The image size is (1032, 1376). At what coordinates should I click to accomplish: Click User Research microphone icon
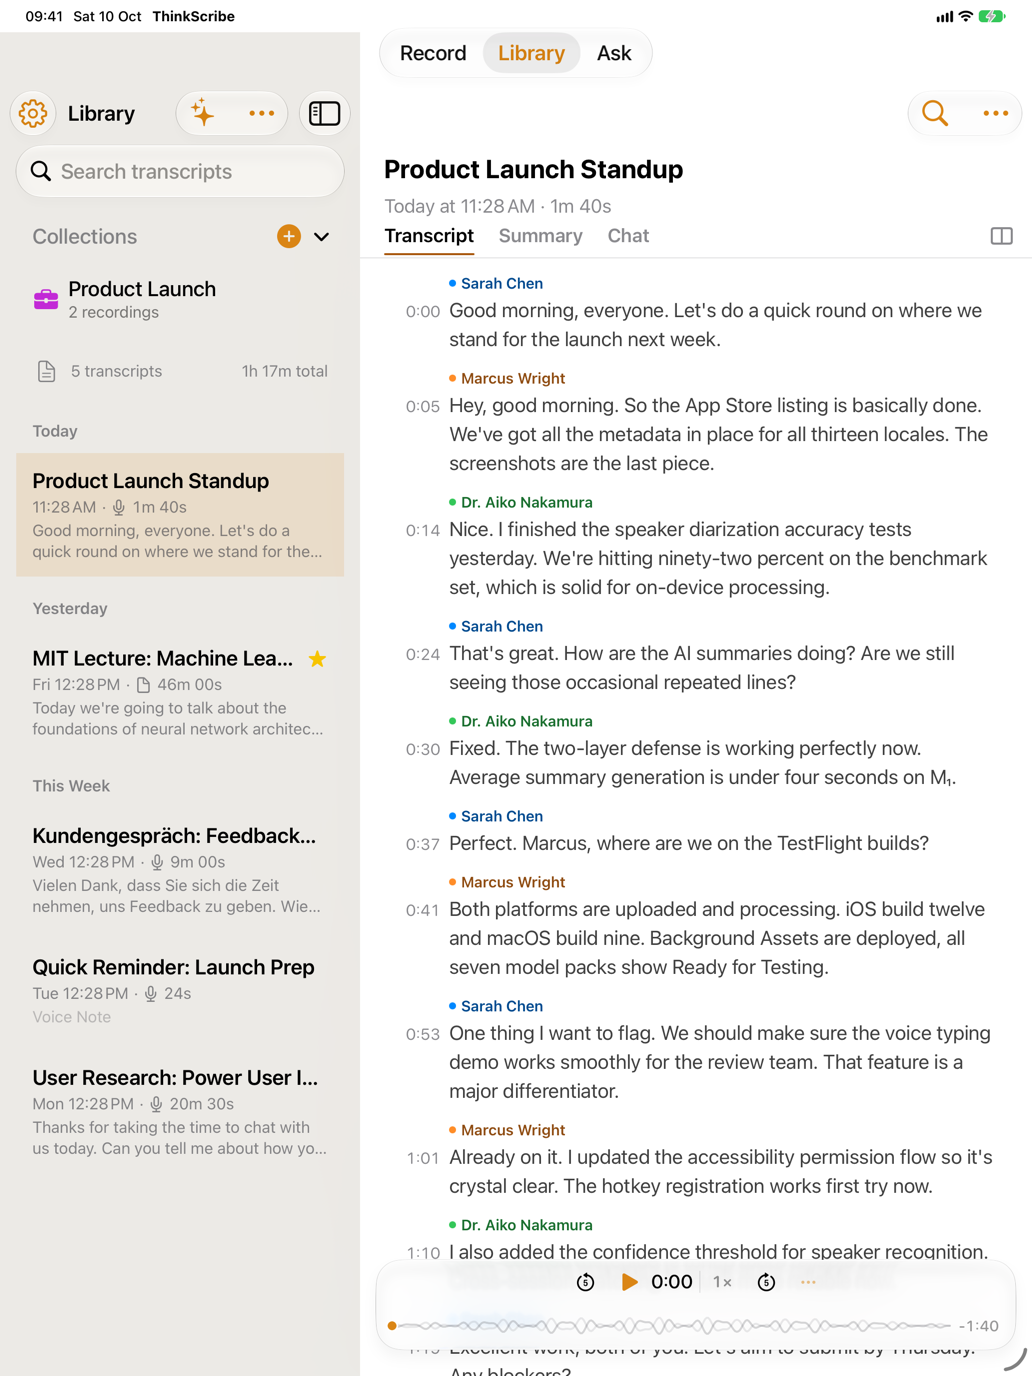pos(155,1104)
